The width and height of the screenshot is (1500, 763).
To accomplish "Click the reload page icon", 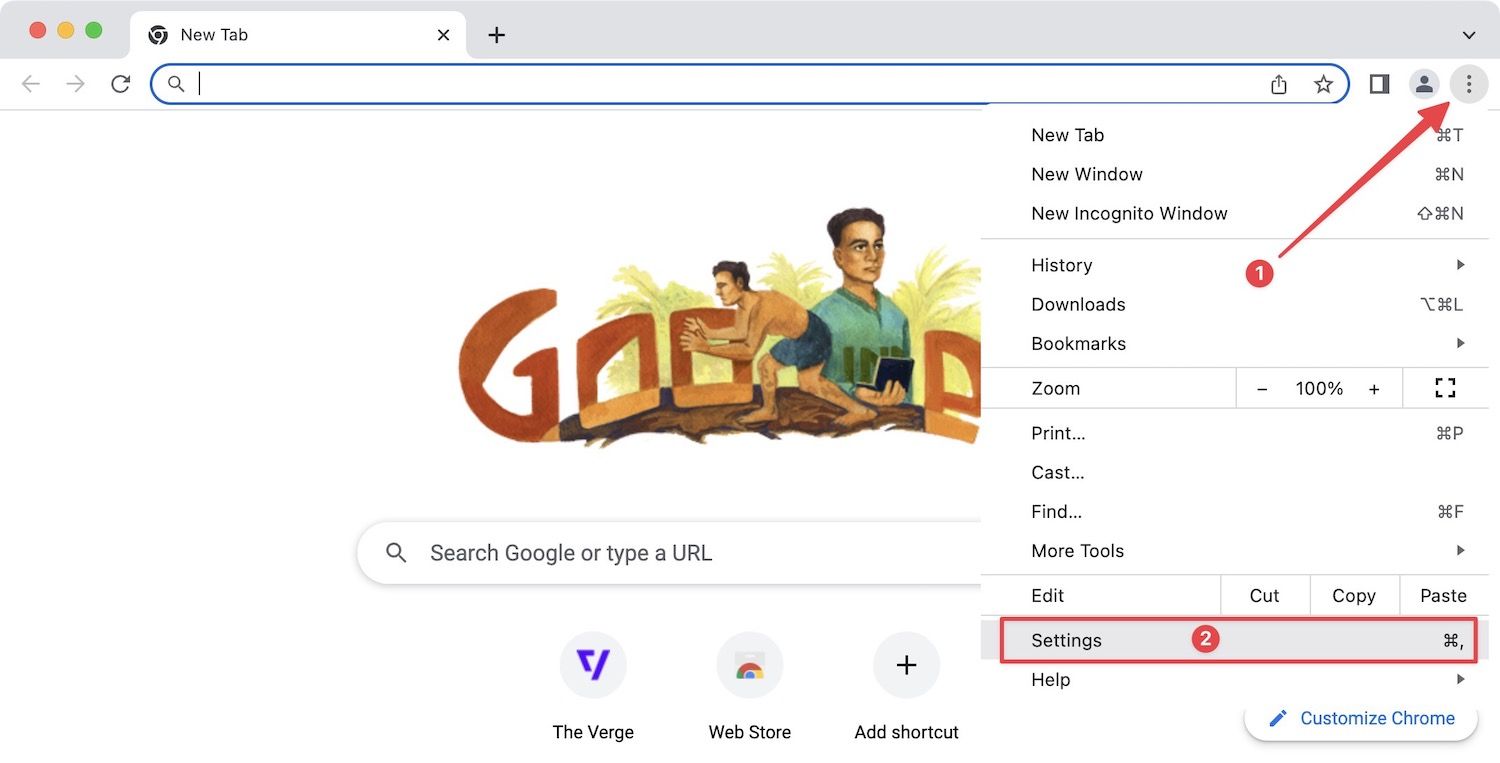I will (121, 84).
